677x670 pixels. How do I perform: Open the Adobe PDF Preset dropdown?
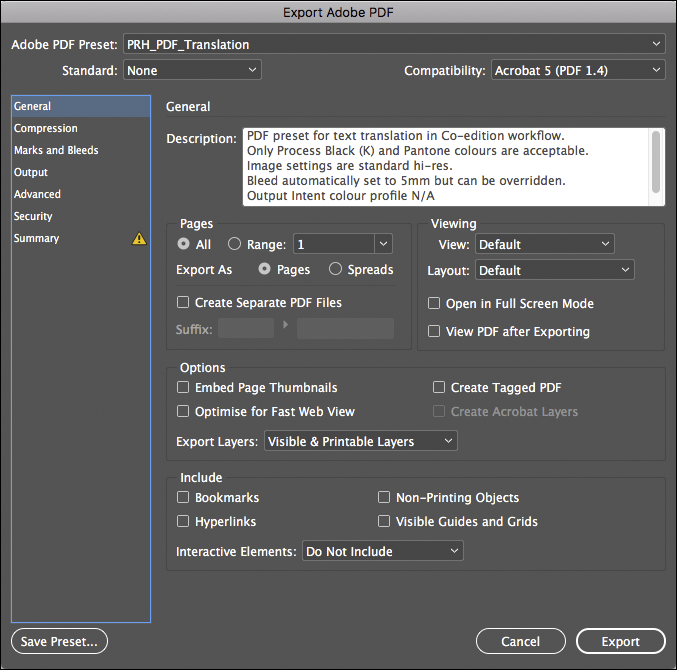tap(394, 44)
